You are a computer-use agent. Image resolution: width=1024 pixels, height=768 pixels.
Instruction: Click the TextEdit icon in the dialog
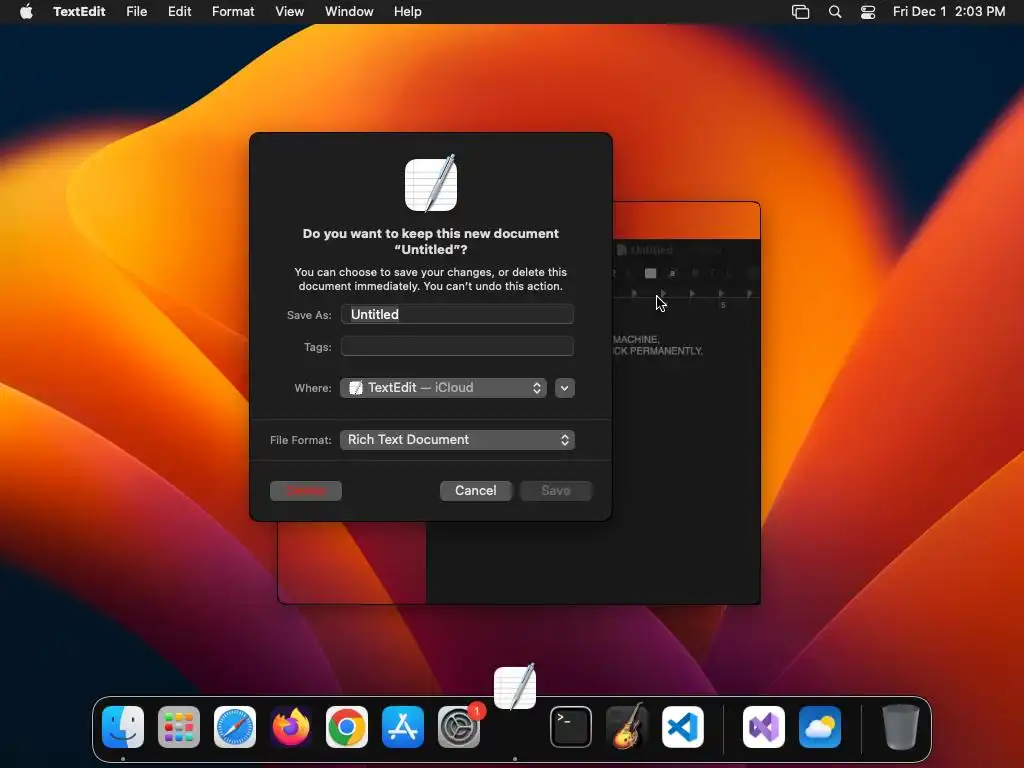431,184
